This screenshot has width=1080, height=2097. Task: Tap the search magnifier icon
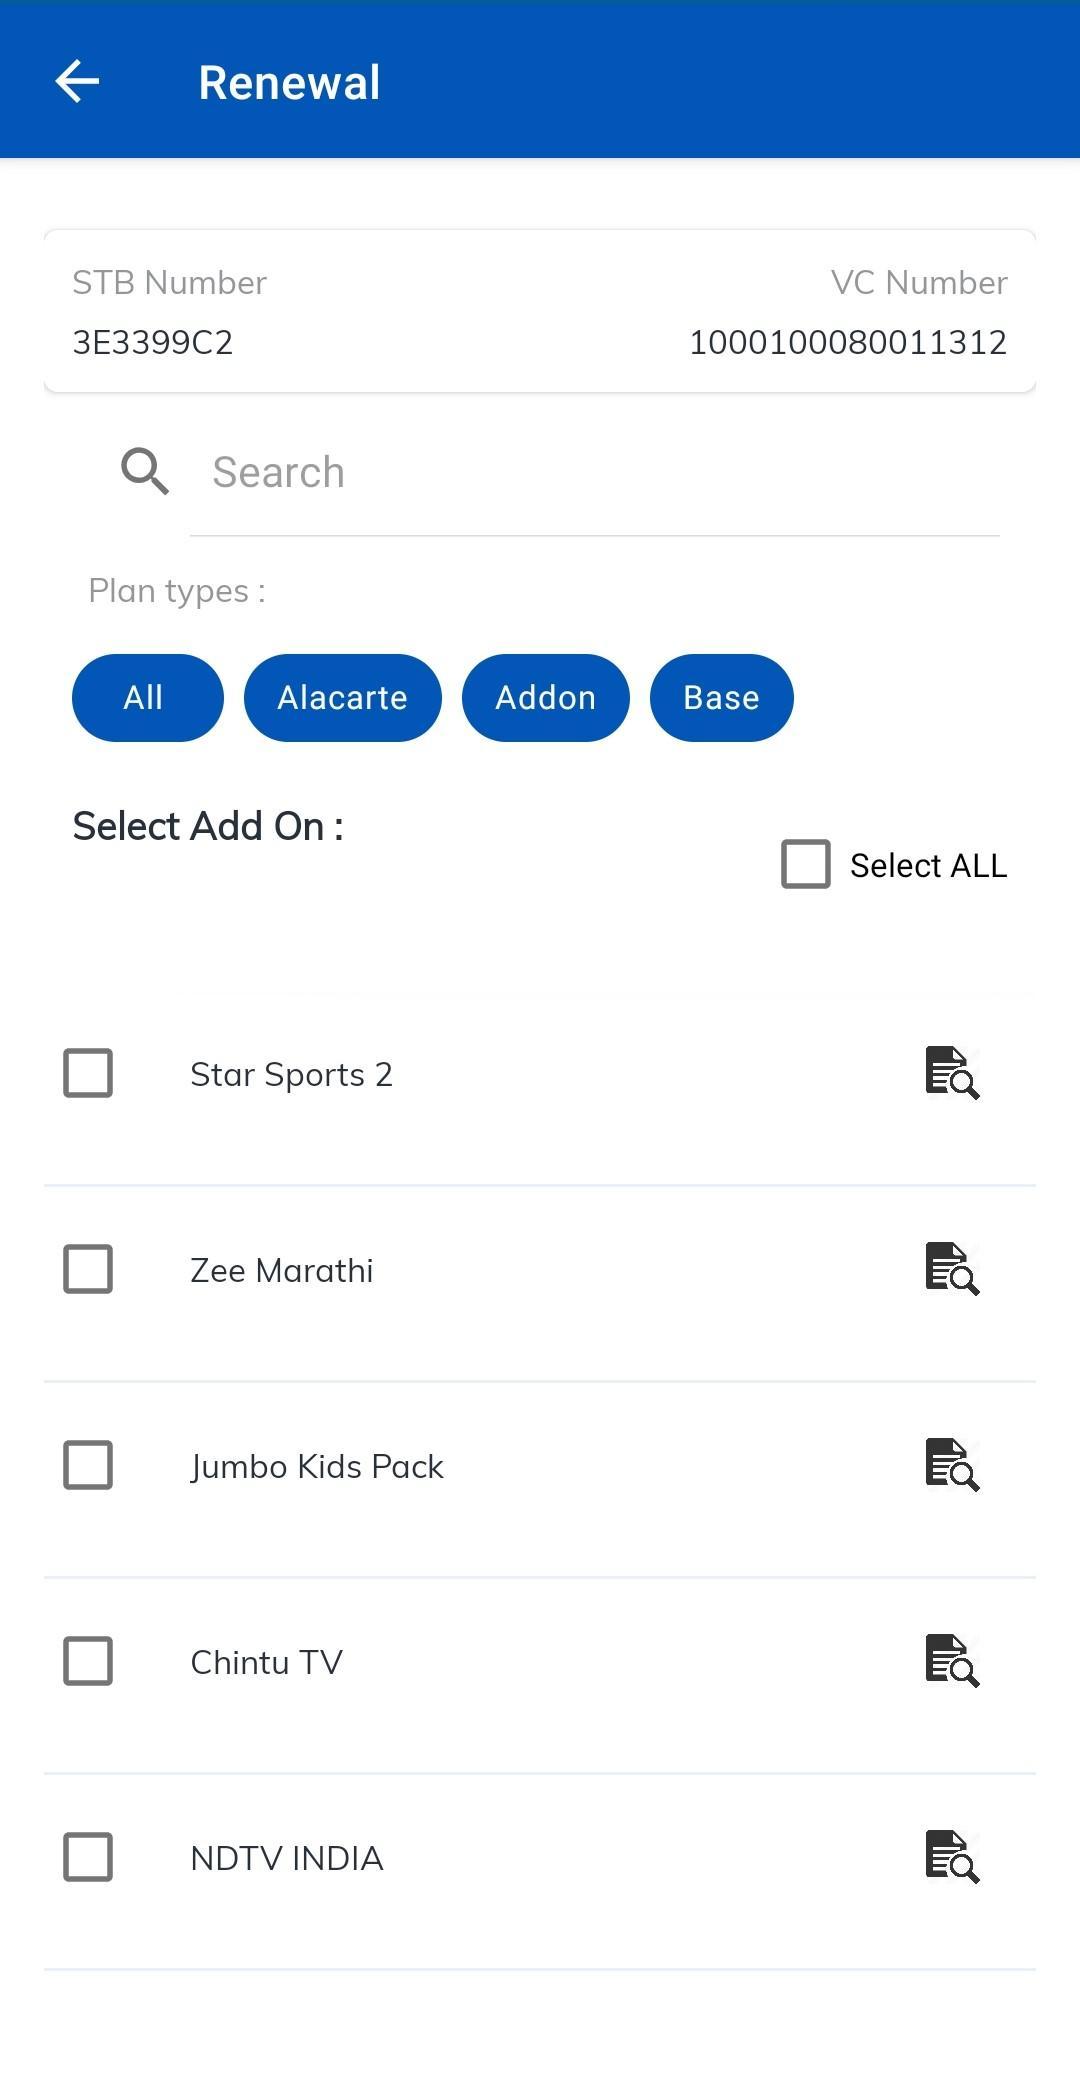[x=145, y=471]
